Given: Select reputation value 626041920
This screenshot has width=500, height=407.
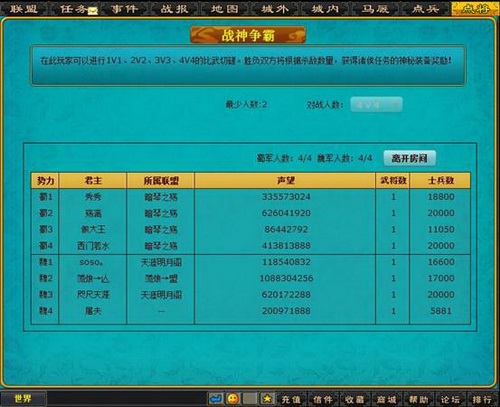Looking at the screenshot, I should (286, 213).
